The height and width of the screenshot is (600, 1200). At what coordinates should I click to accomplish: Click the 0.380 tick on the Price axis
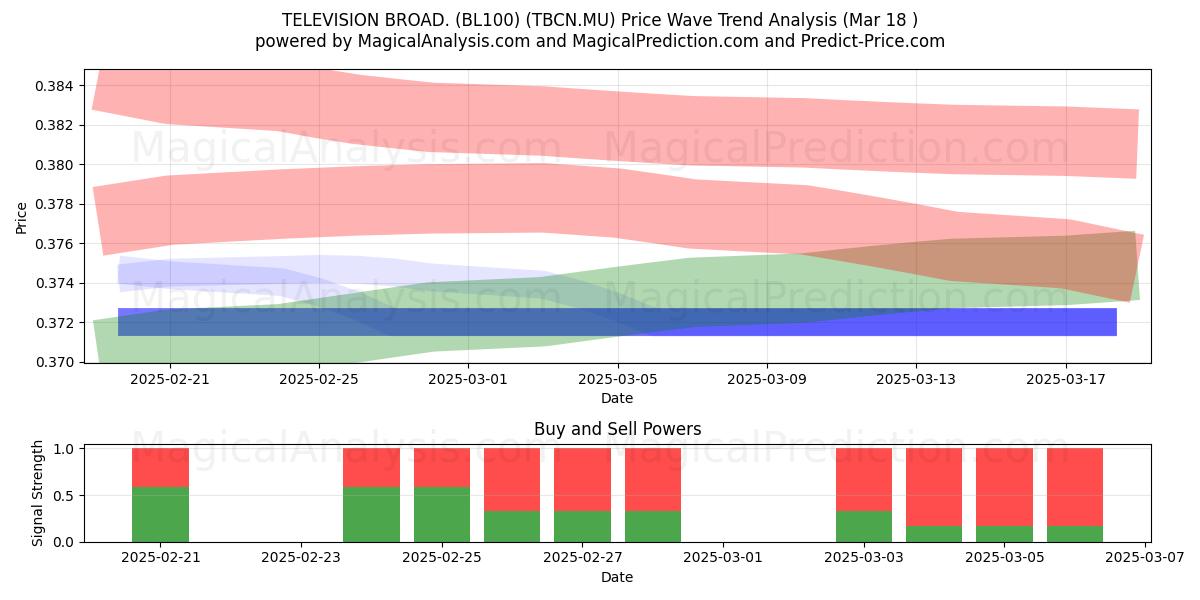[x=56, y=165]
